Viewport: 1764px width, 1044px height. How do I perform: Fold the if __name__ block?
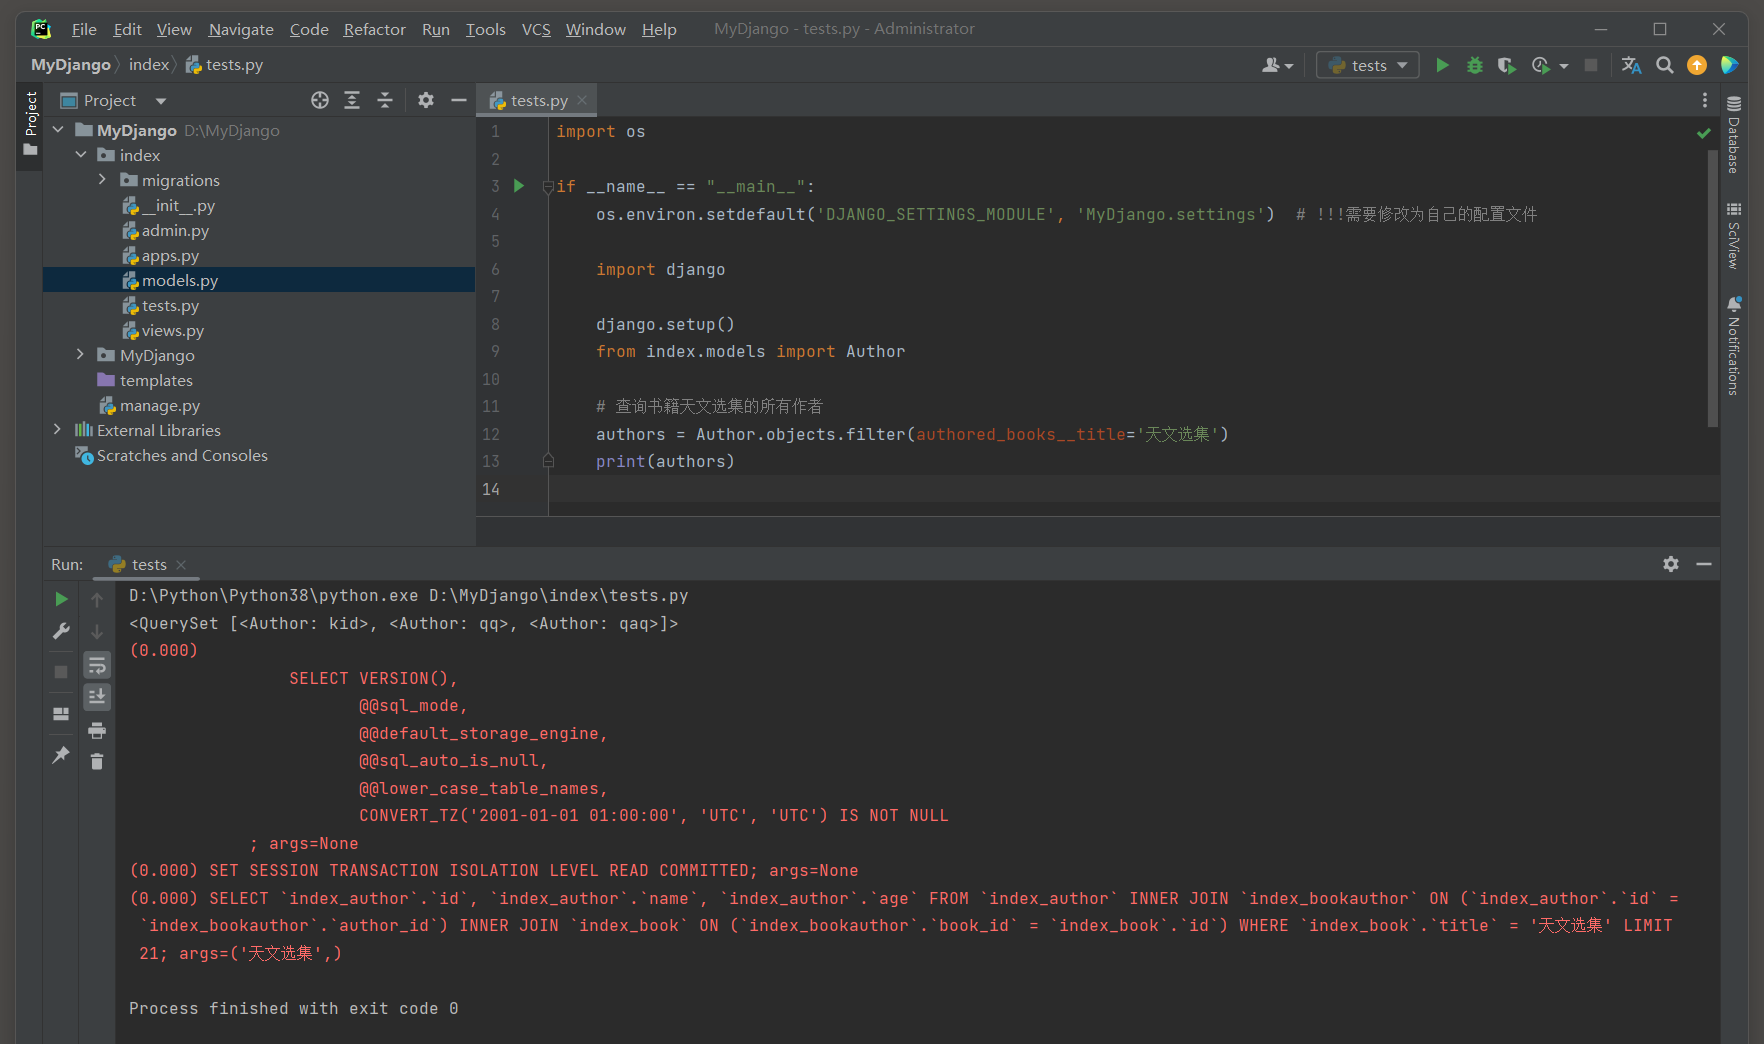(548, 186)
